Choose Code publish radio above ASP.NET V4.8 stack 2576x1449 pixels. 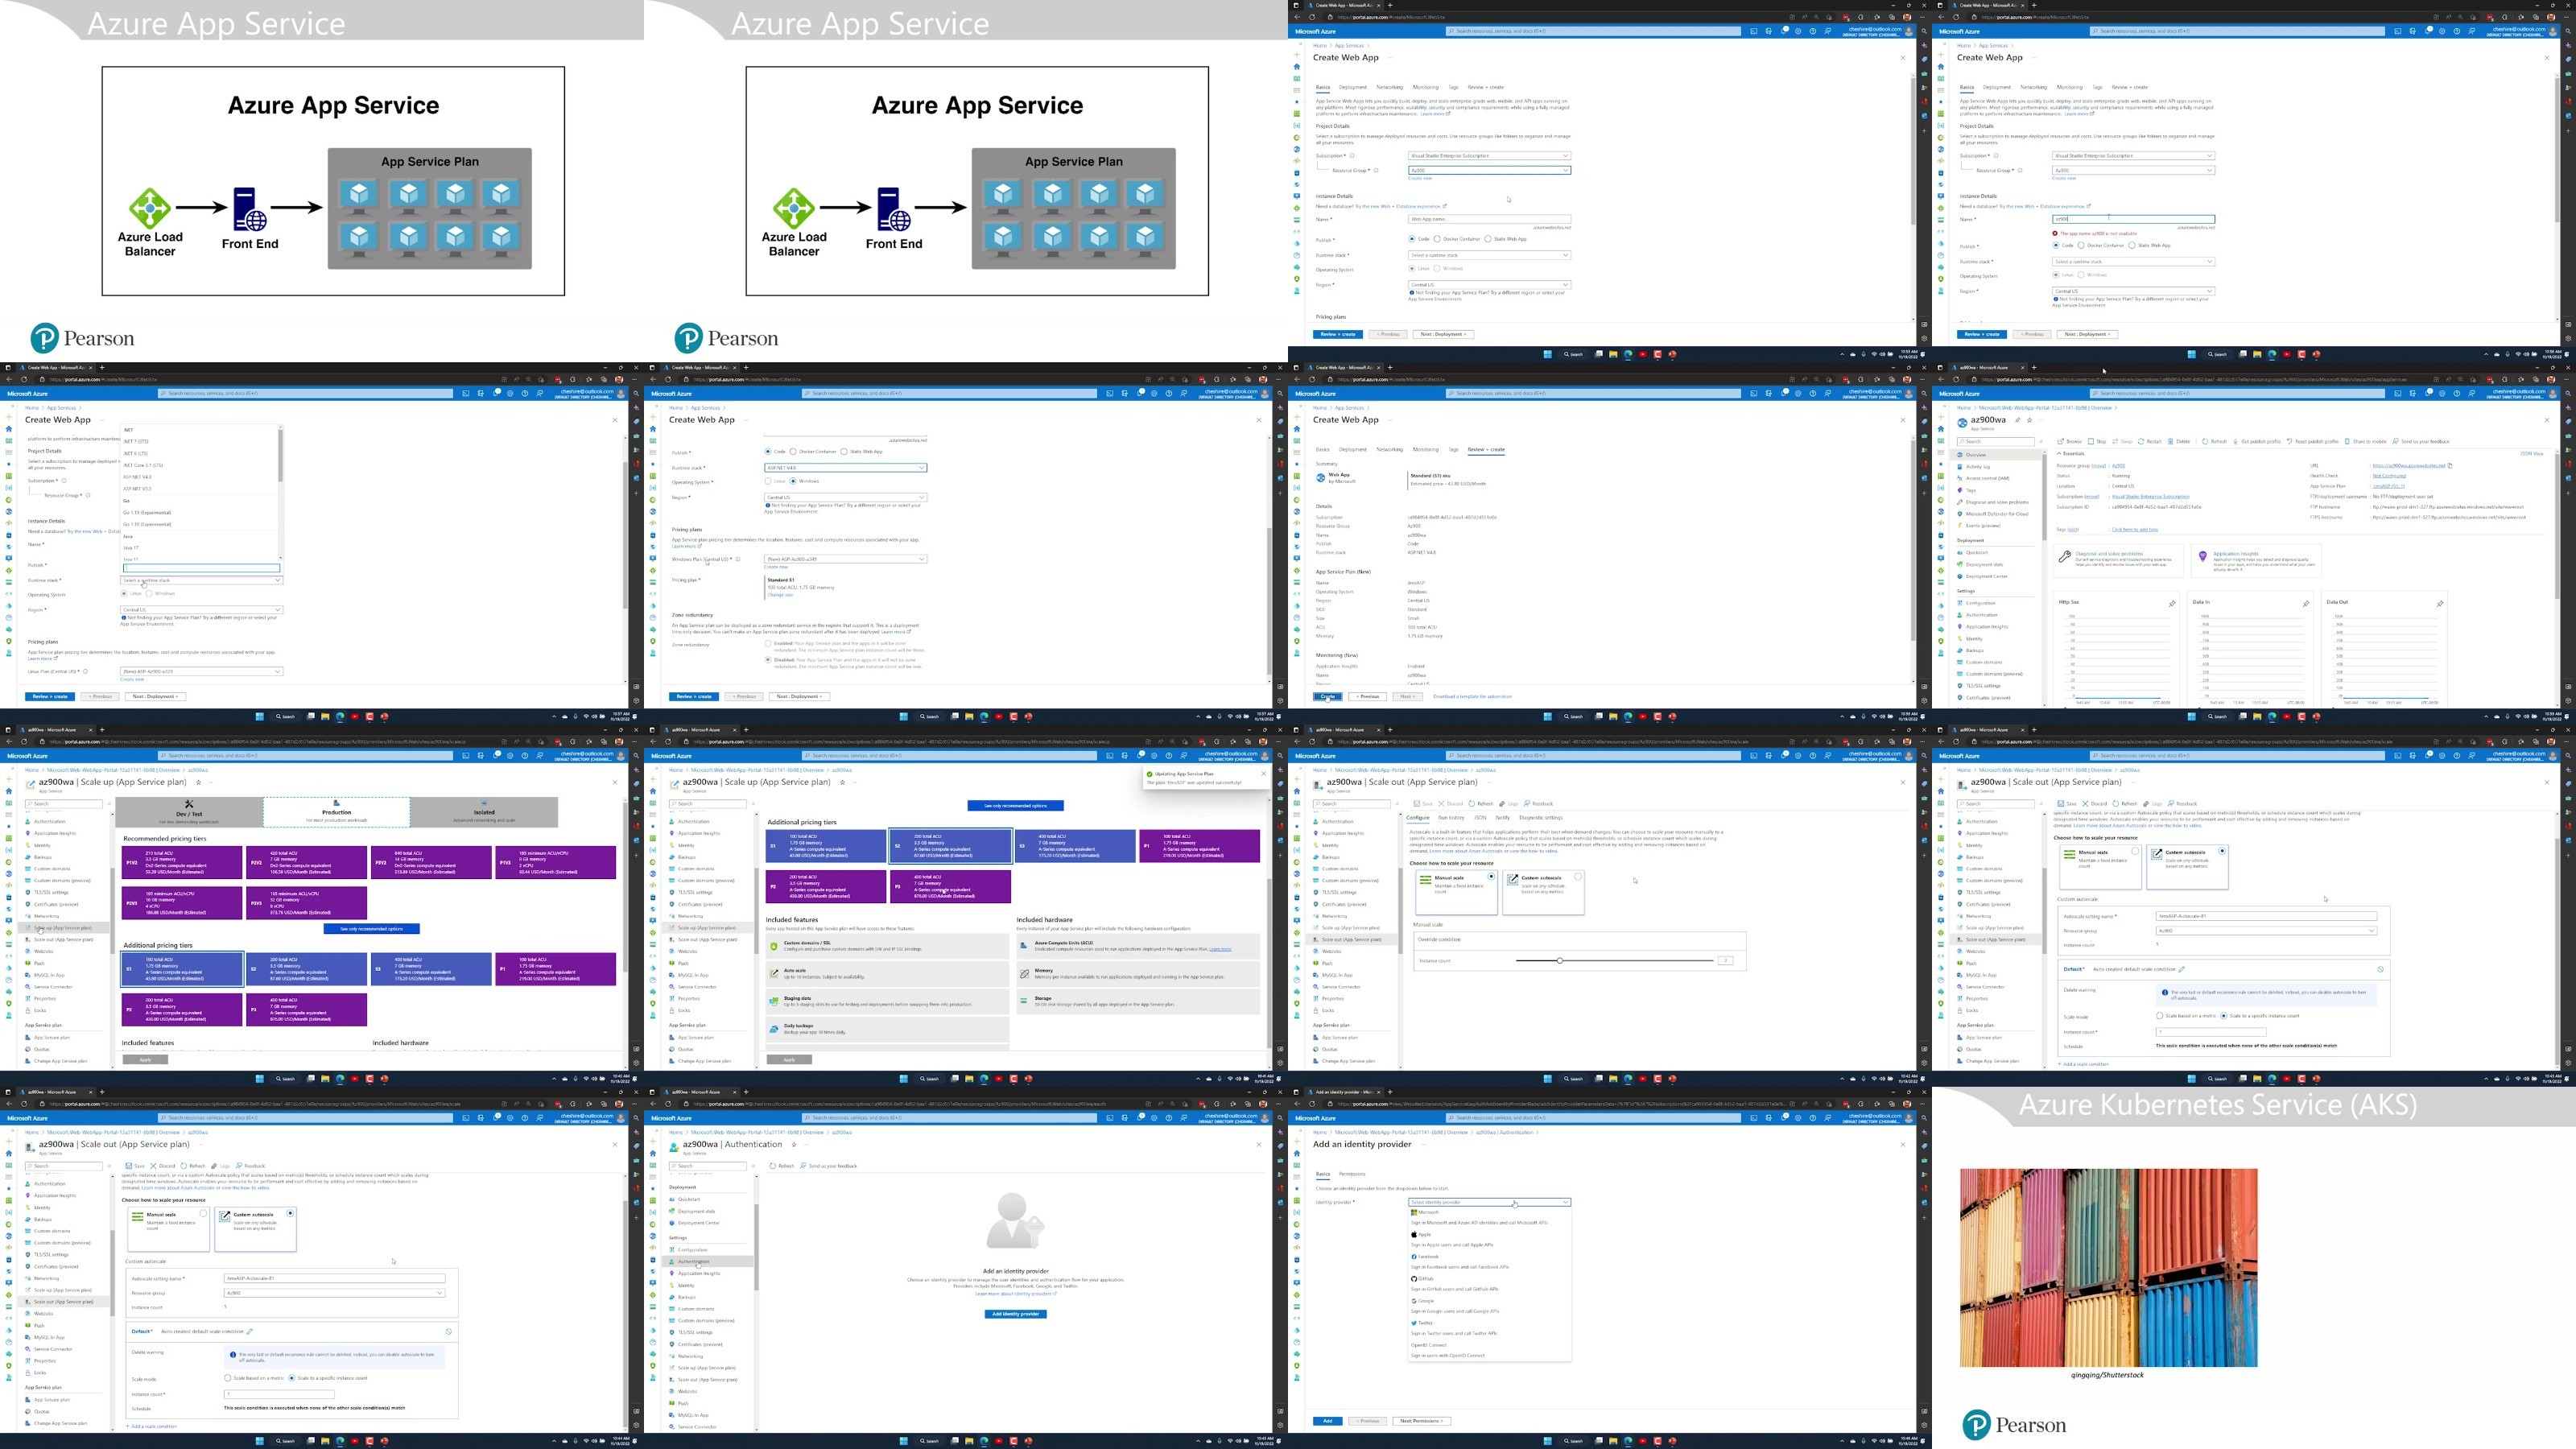coord(768,452)
